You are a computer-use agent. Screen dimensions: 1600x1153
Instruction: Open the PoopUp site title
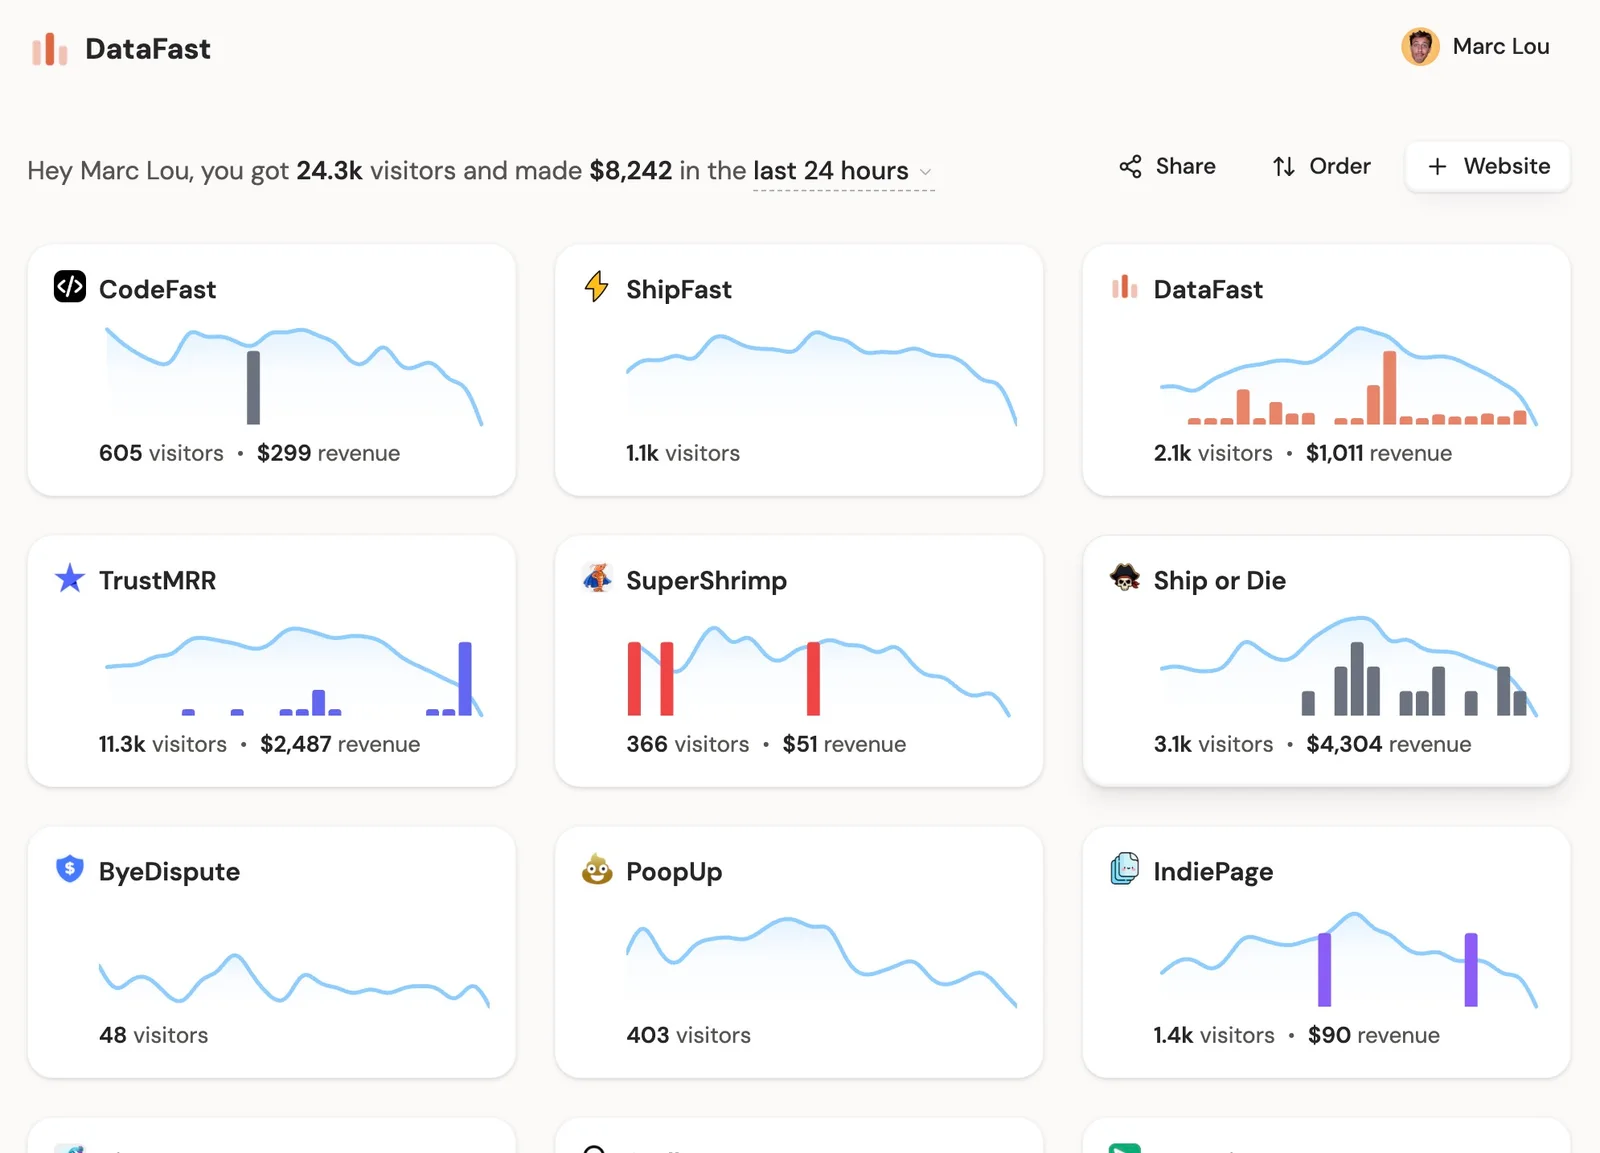click(x=674, y=872)
